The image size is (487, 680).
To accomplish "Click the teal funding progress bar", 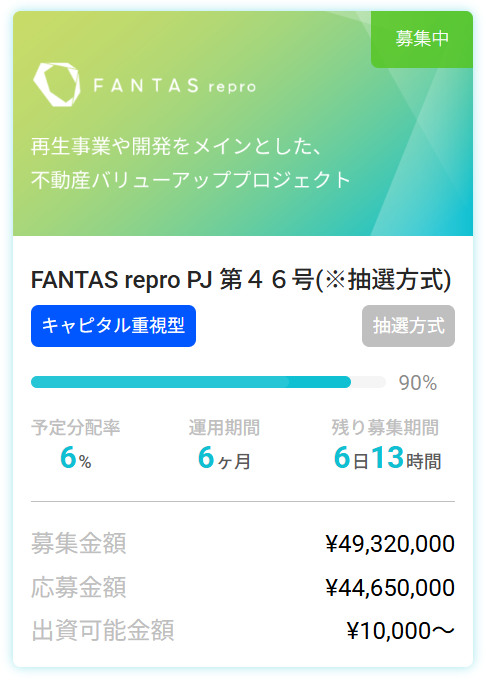I will pos(208,382).
